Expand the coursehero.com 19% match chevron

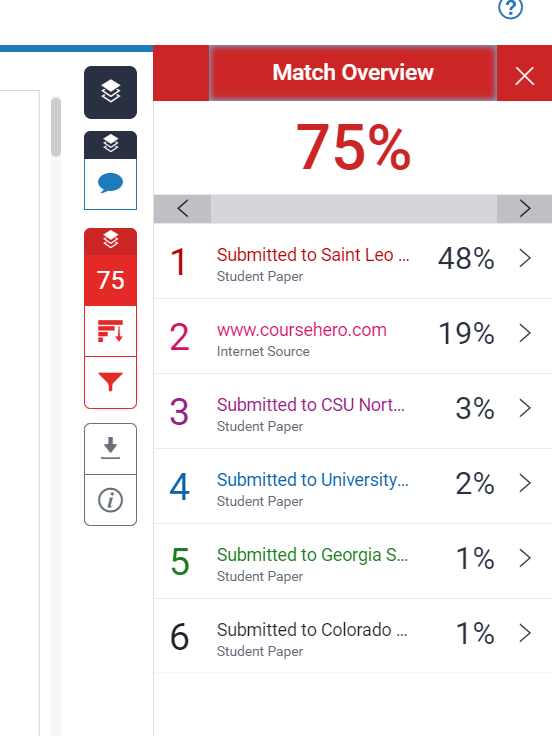(x=525, y=333)
